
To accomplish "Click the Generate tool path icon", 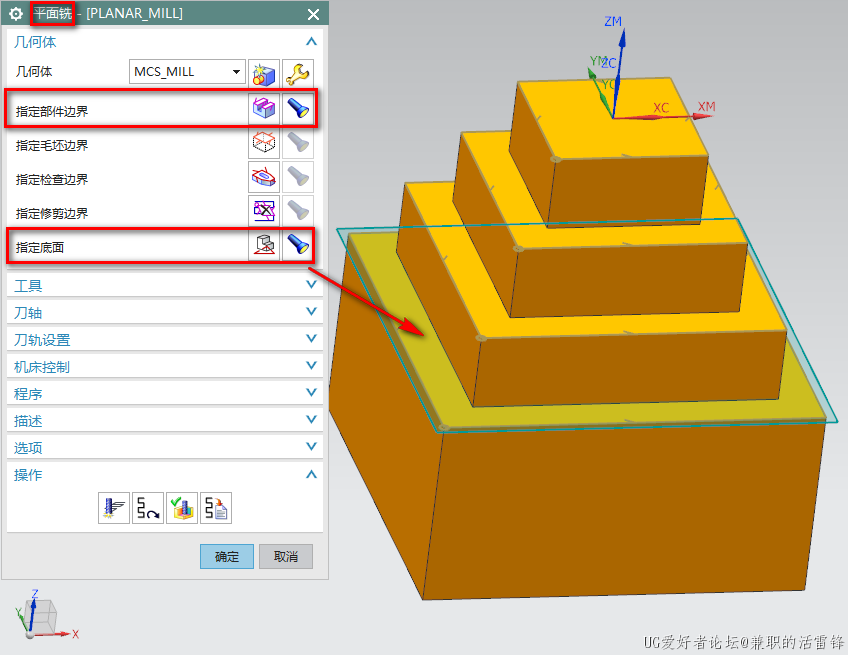I will 114,508.
